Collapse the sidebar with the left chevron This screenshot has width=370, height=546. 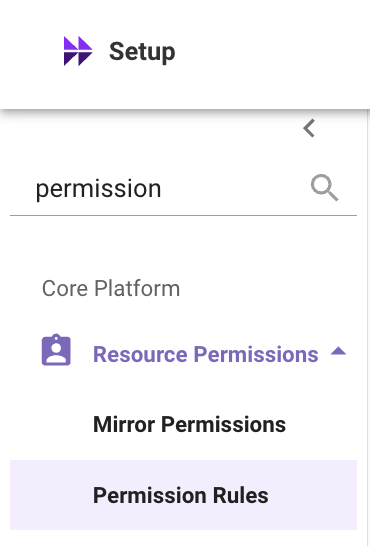coord(309,128)
